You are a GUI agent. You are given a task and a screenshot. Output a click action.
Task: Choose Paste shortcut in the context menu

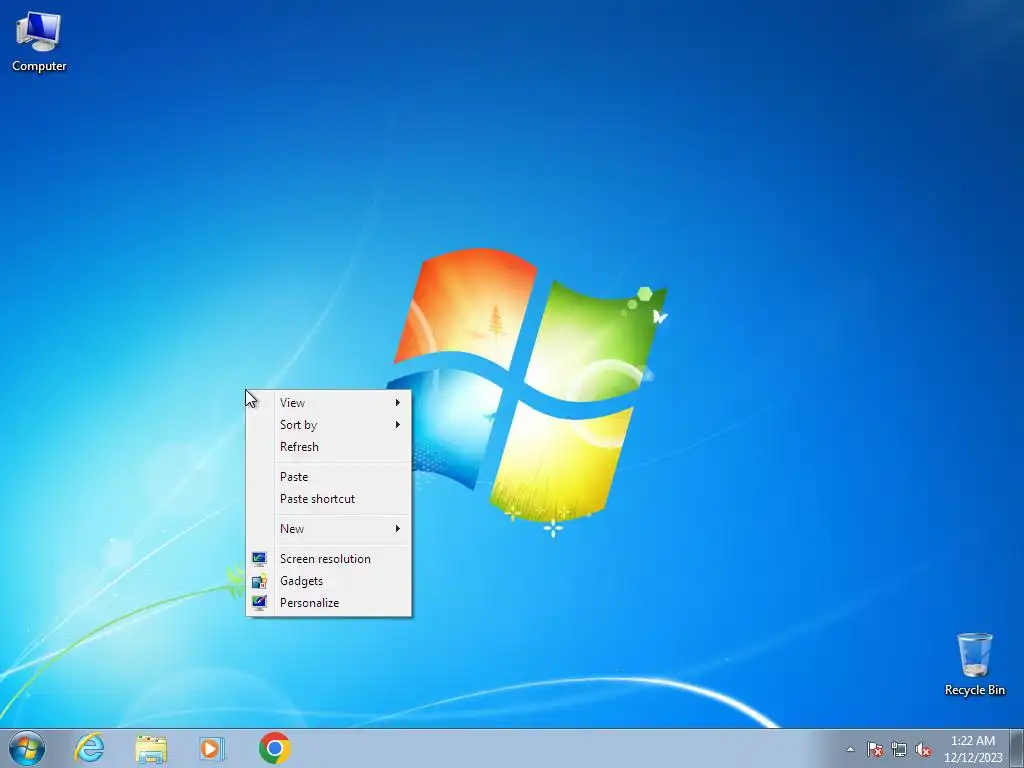click(x=328, y=499)
